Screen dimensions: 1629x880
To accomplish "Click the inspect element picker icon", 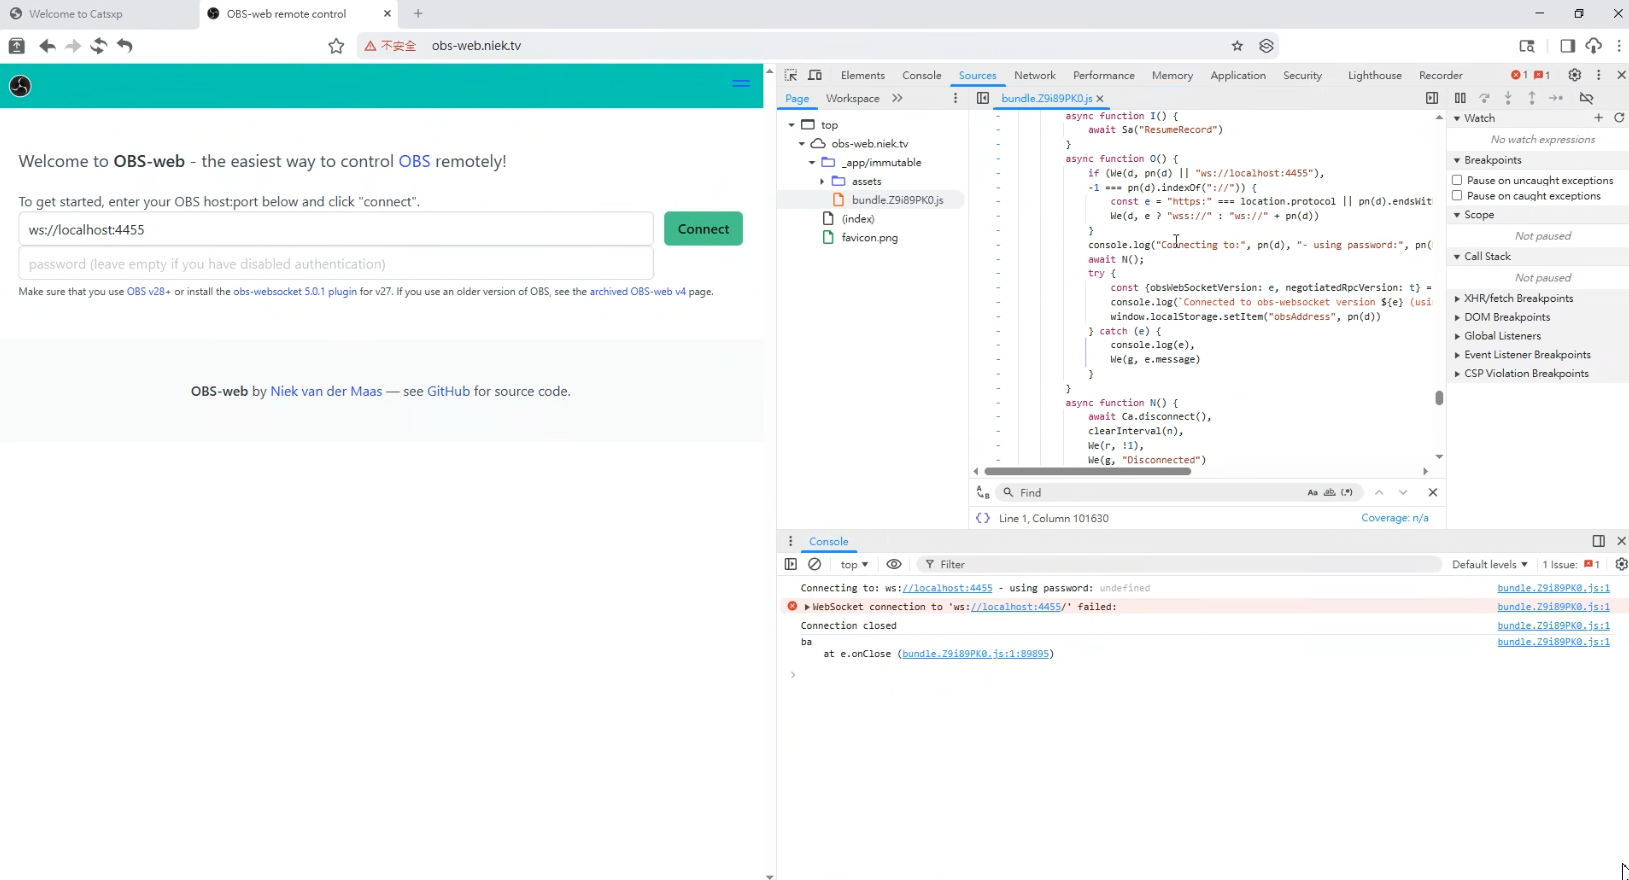I will pyautogui.click(x=791, y=75).
